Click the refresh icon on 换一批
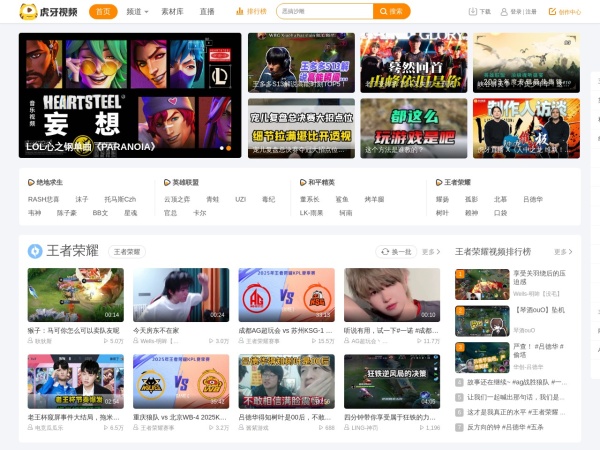 (x=384, y=252)
